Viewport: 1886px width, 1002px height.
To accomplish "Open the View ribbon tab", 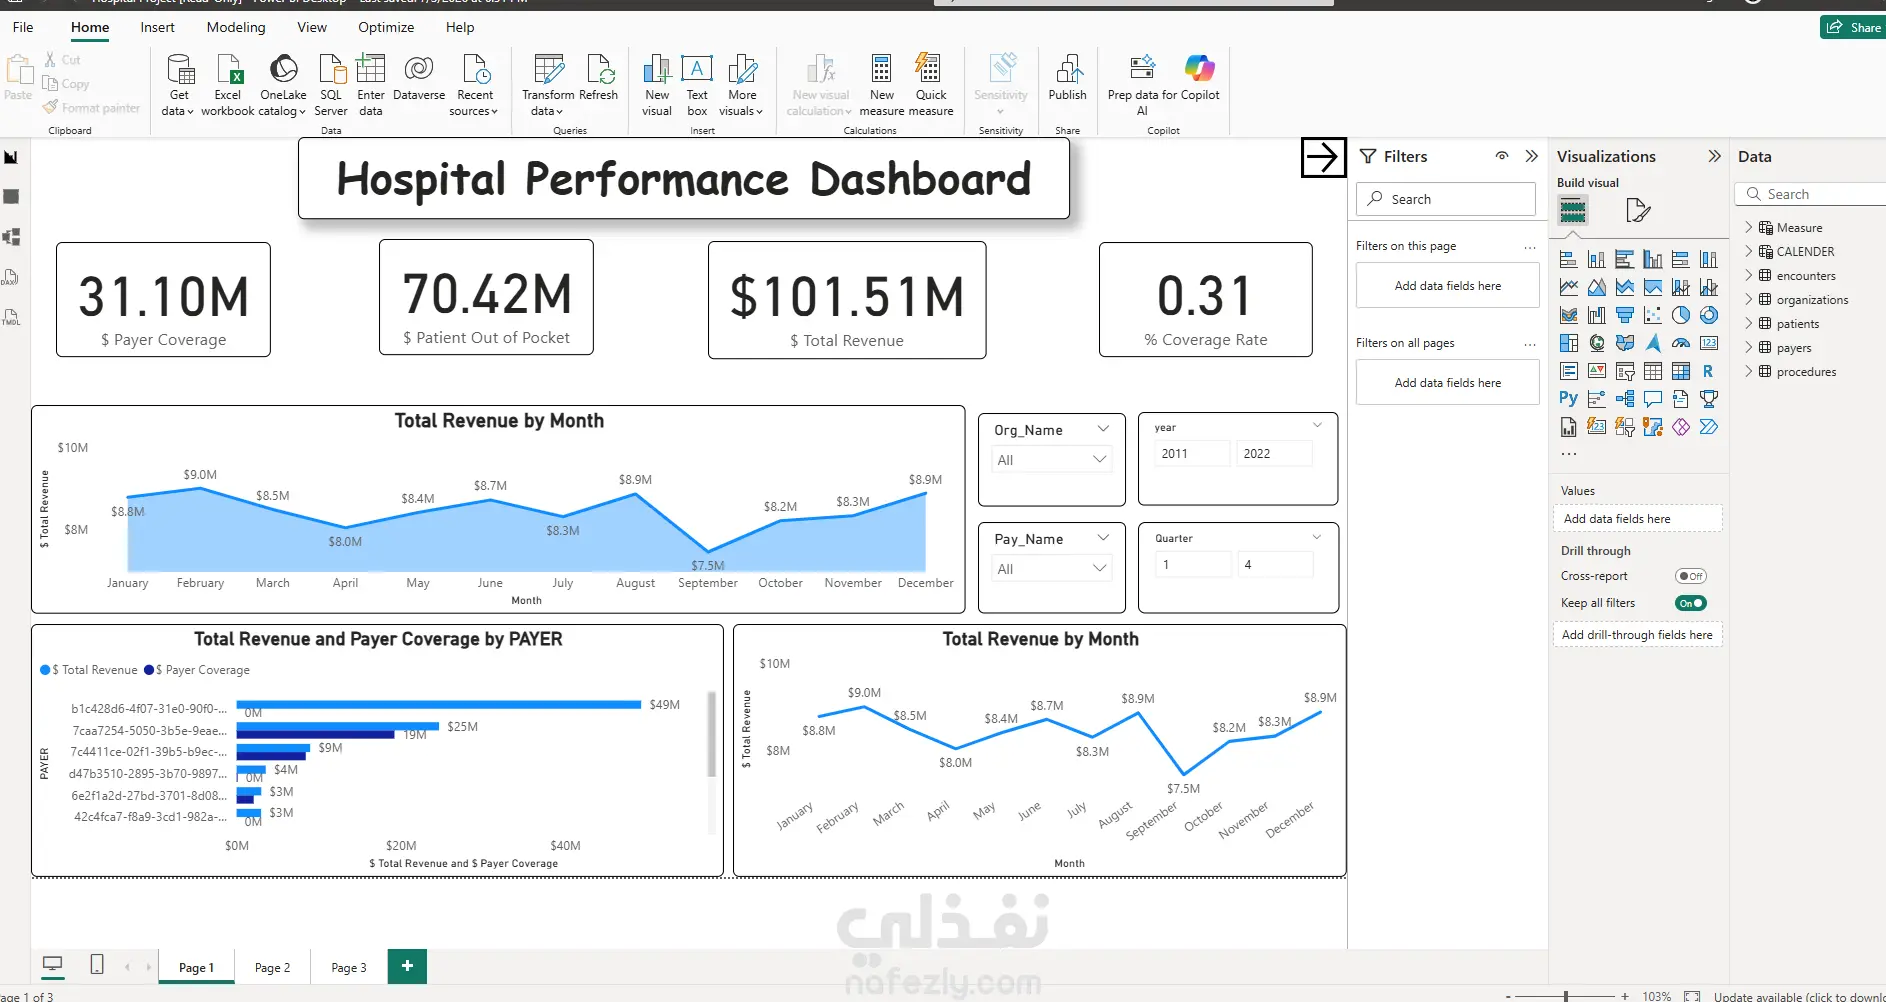I will tap(312, 27).
